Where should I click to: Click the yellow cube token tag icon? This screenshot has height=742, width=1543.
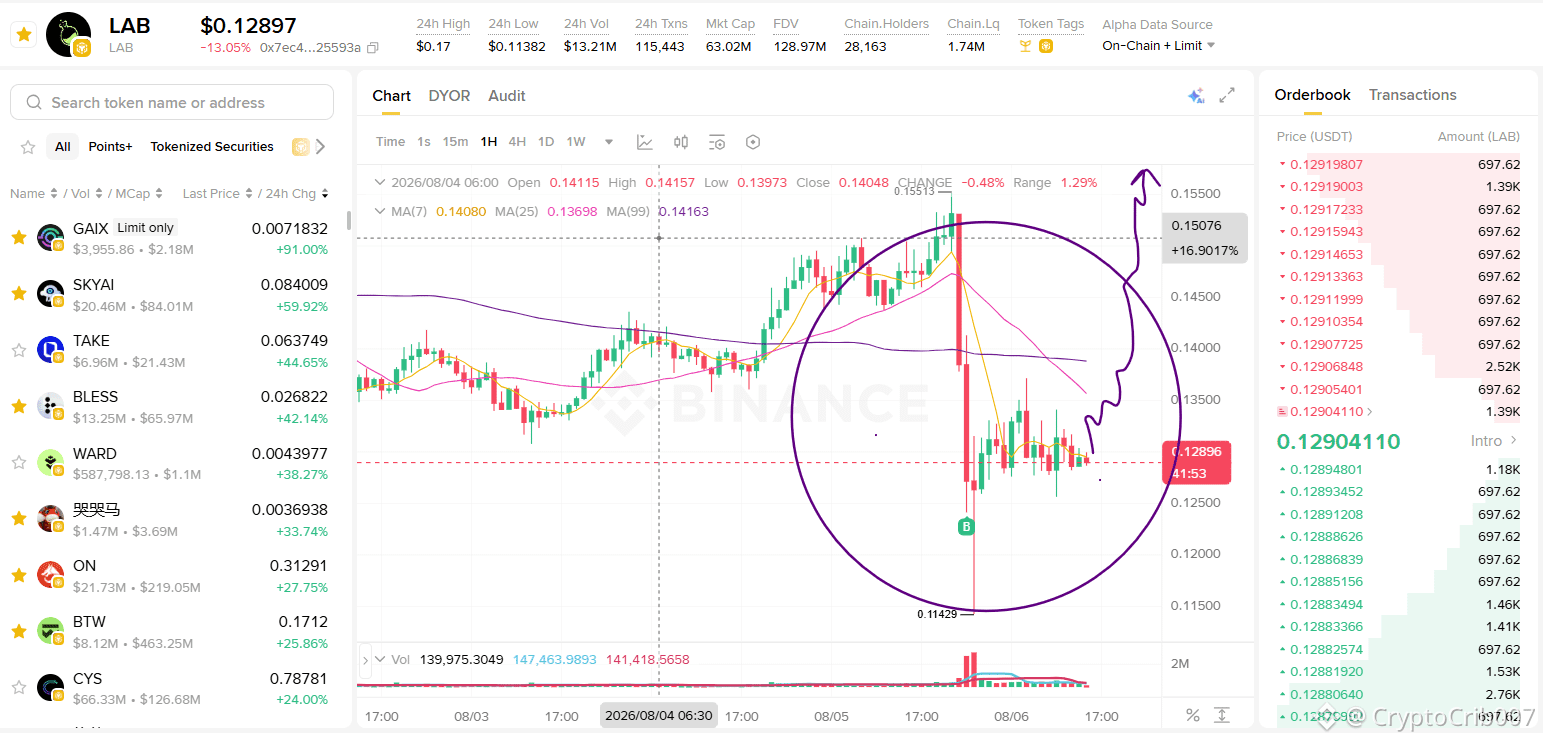point(1046,46)
